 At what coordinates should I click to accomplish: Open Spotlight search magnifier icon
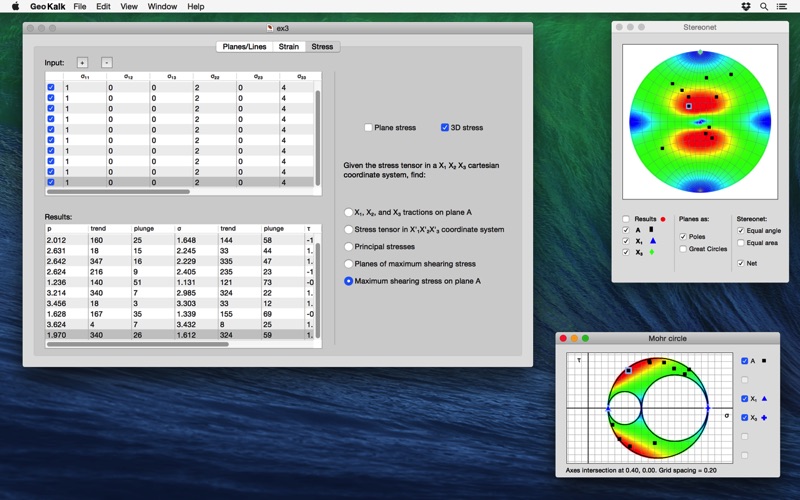coord(764,7)
